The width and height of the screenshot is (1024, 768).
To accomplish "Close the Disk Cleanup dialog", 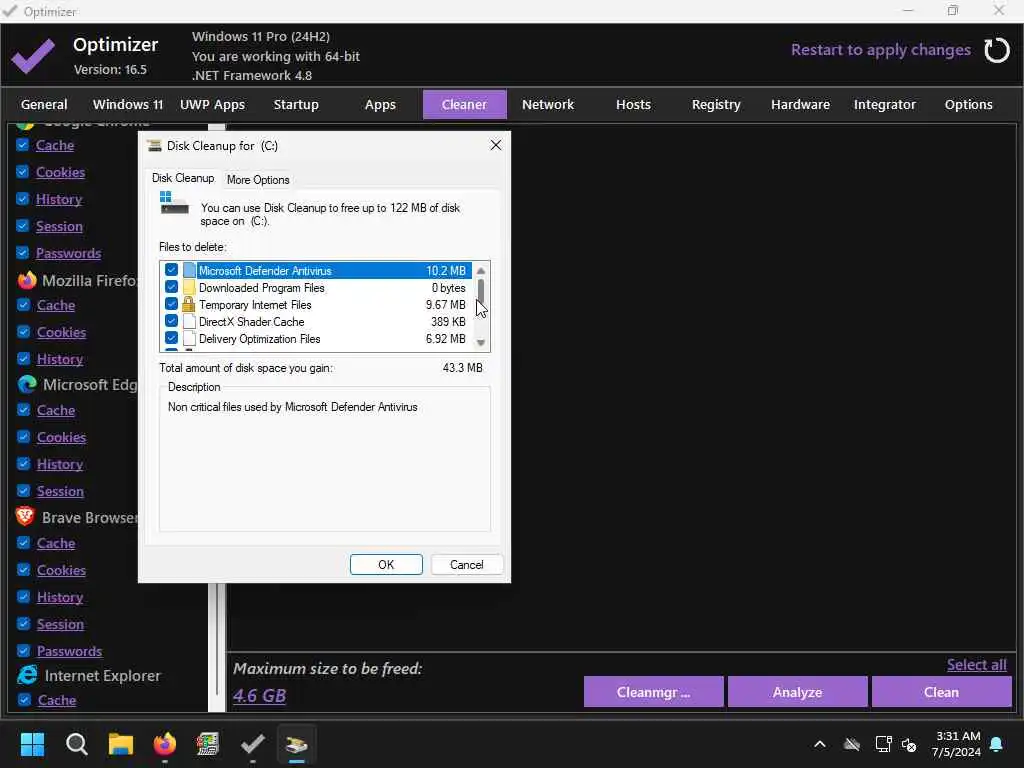I will (496, 145).
